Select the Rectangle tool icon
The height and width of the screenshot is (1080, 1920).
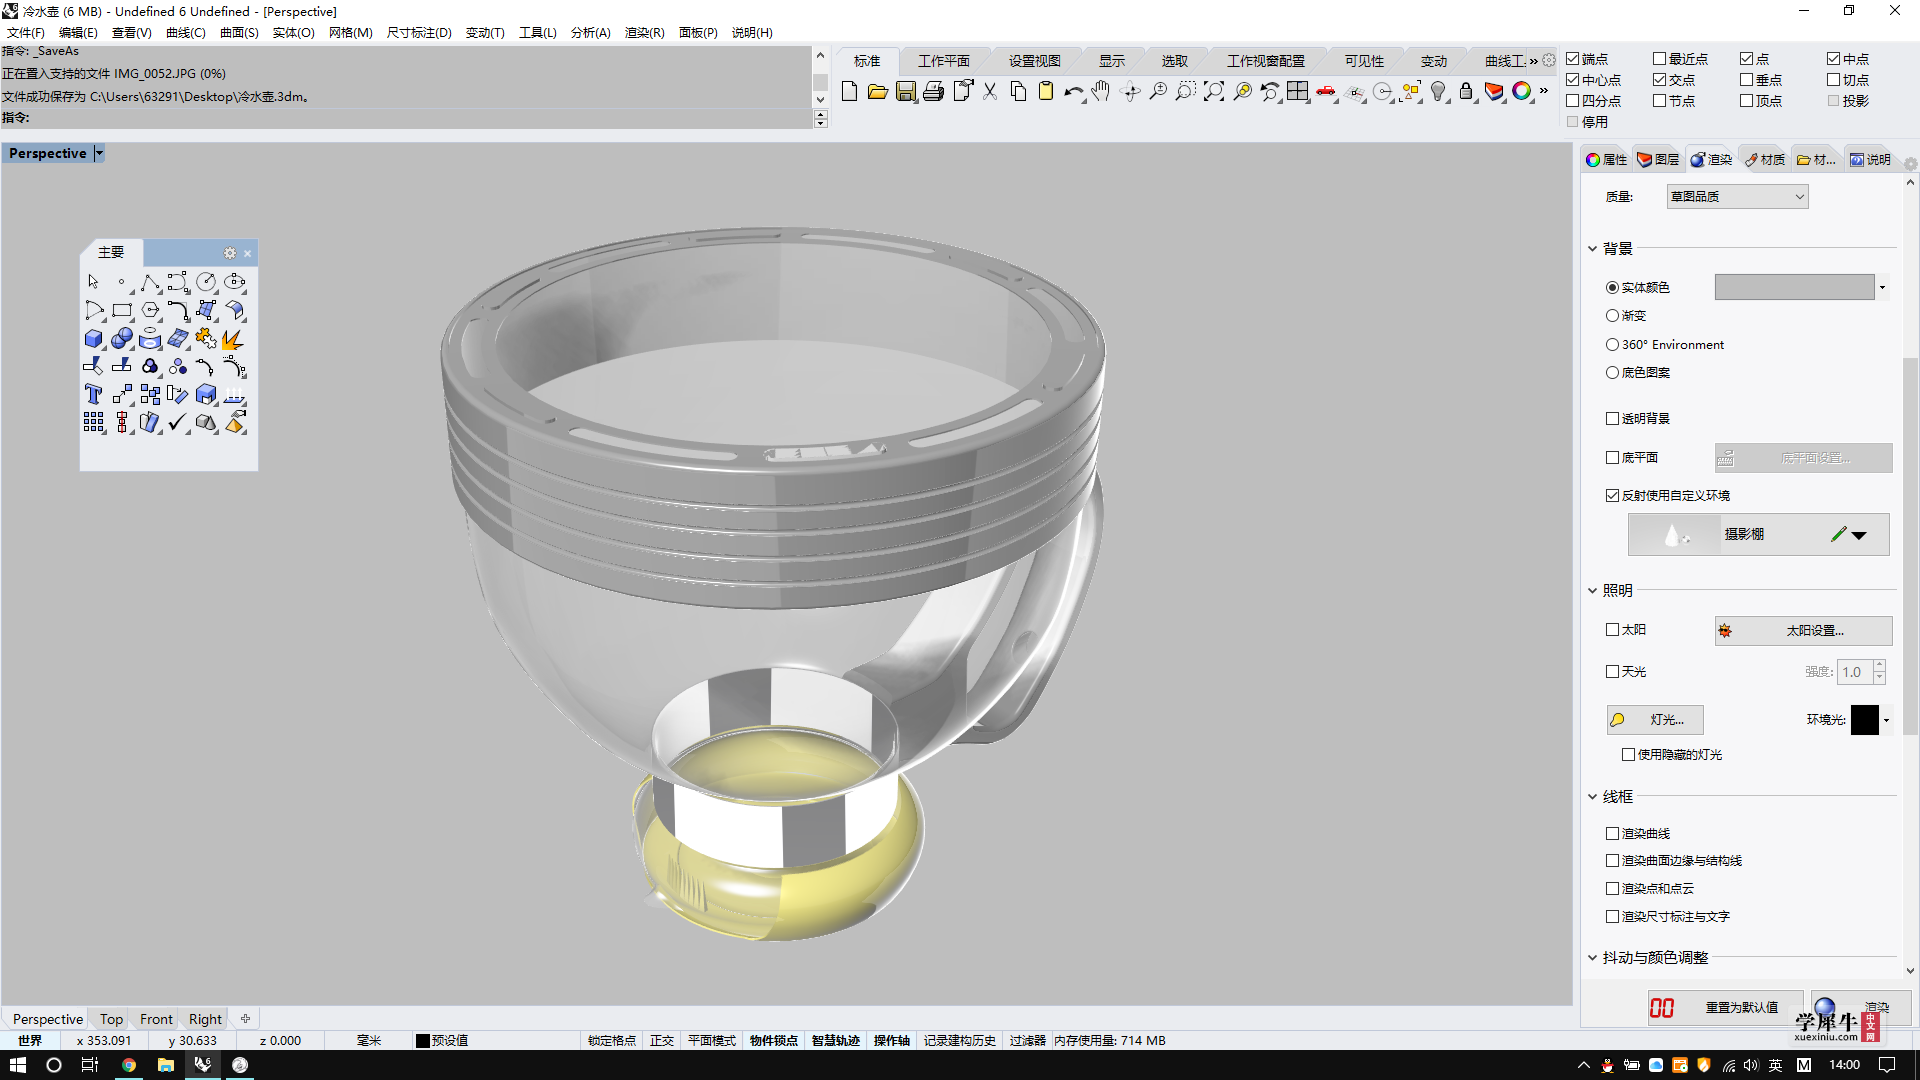point(122,311)
